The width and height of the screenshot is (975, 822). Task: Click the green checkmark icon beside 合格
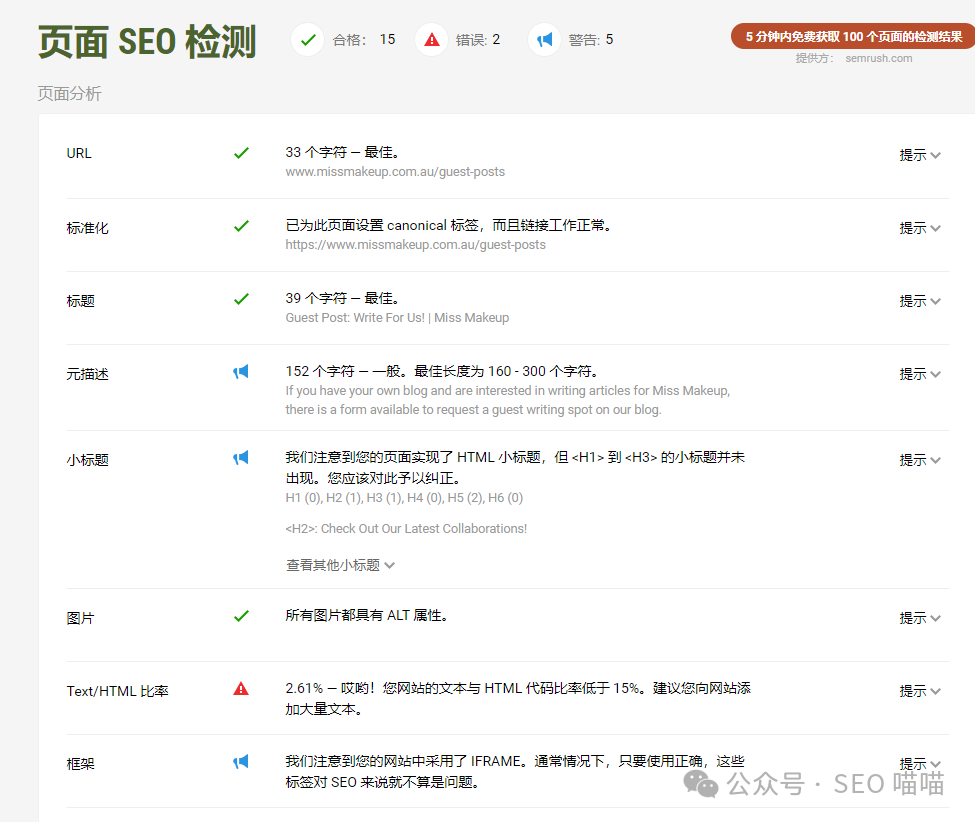pyautogui.click(x=308, y=40)
